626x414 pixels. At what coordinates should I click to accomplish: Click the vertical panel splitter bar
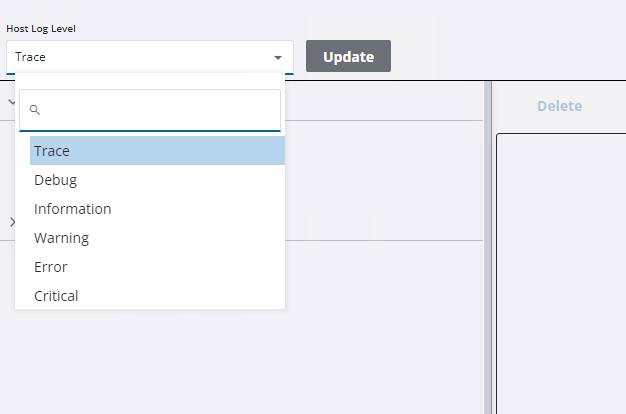[488, 250]
